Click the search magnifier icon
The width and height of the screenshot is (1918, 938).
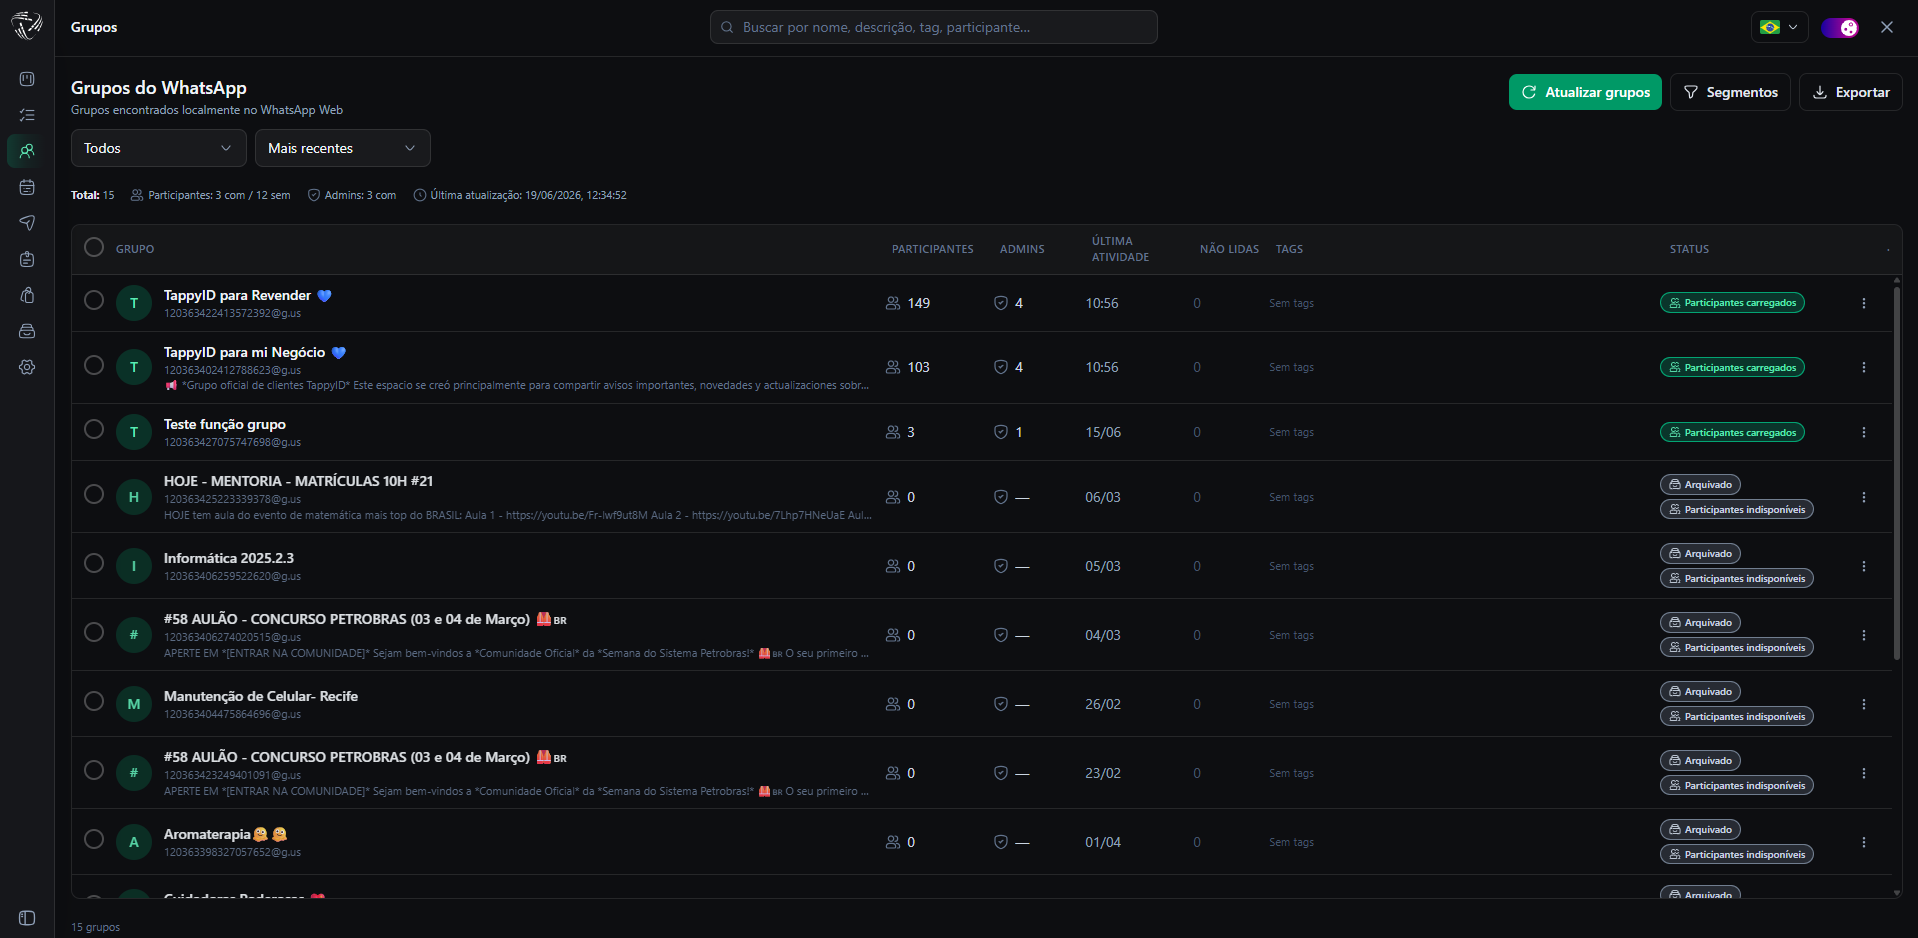pos(727,27)
